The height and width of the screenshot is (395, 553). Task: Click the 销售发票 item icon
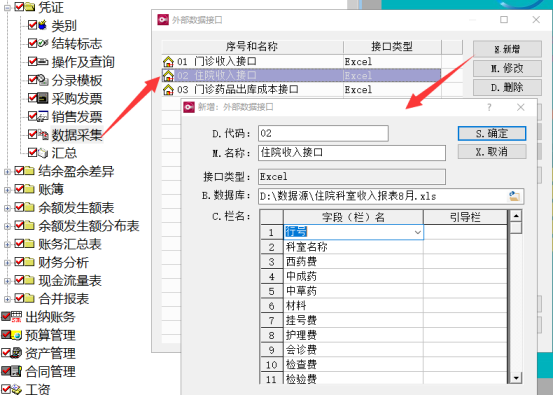point(43,116)
